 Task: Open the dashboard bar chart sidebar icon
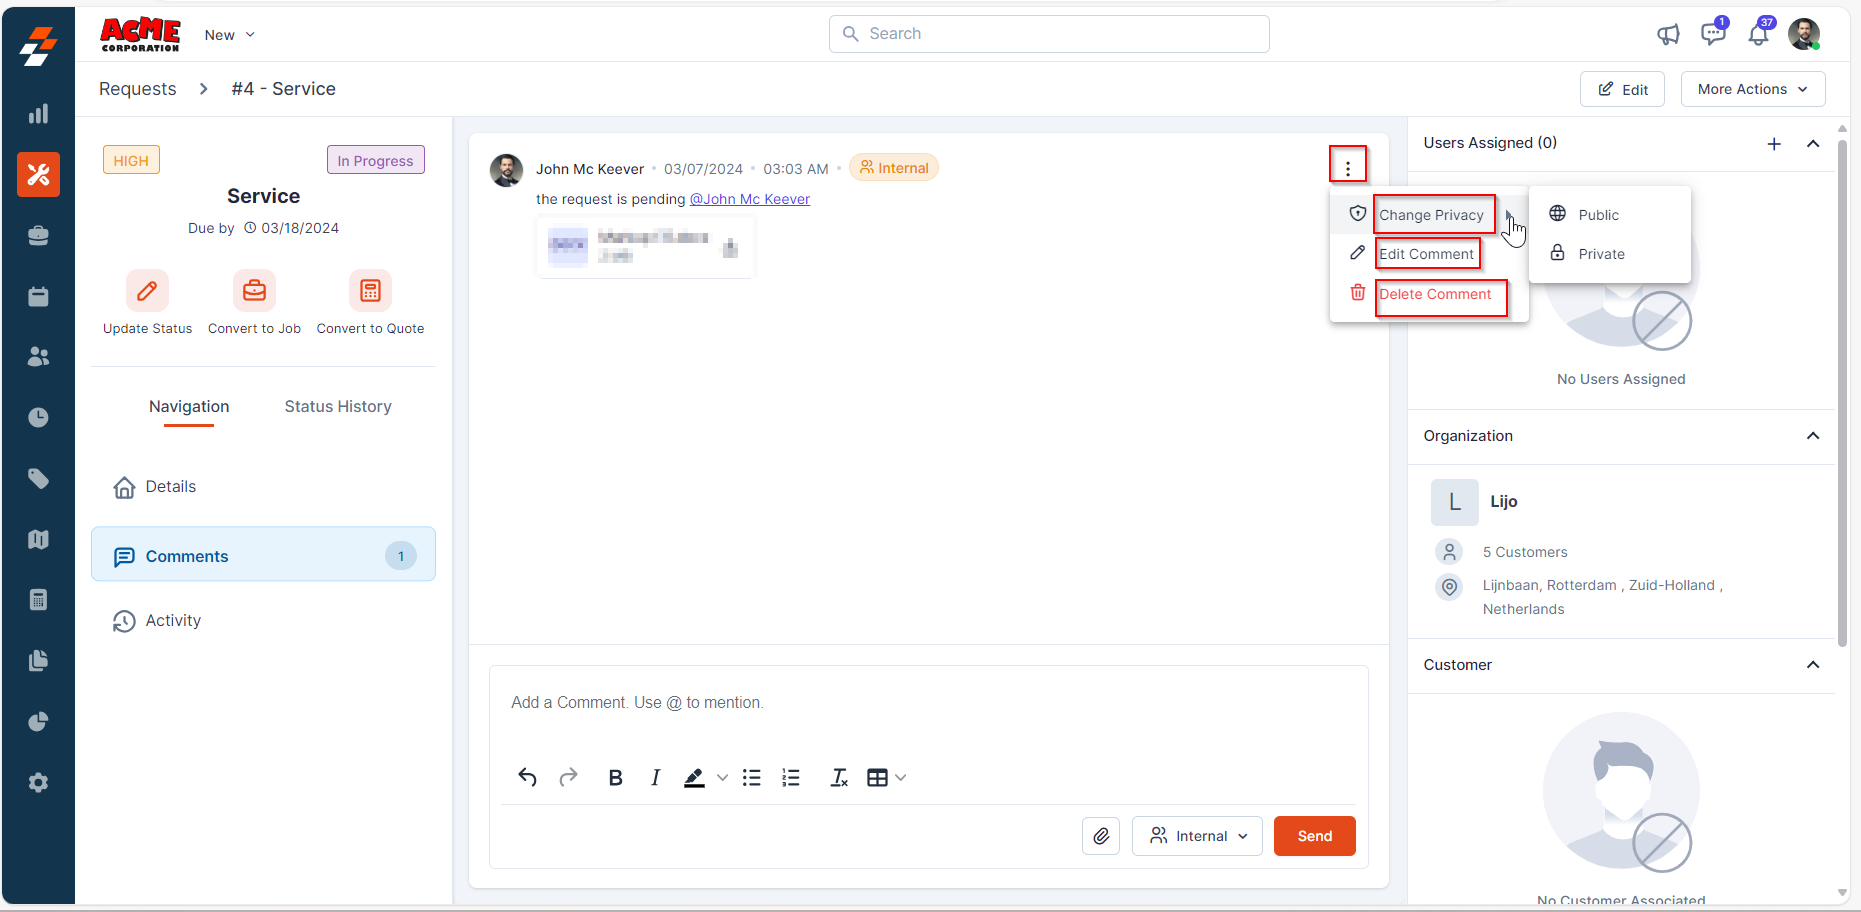[x=38, y=114]
